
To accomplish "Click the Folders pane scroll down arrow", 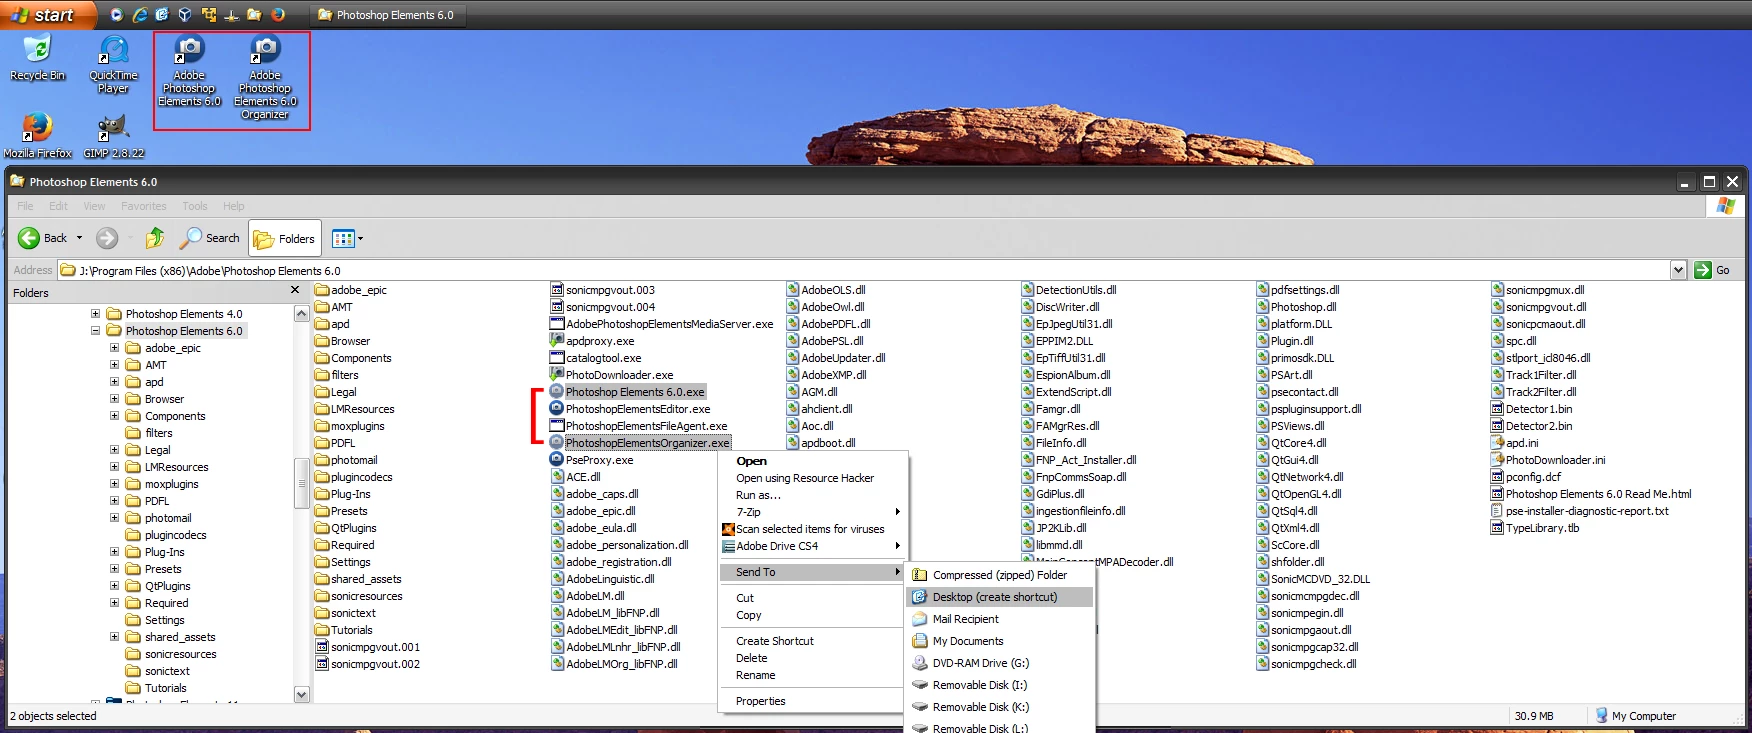I will click(301, 694).
